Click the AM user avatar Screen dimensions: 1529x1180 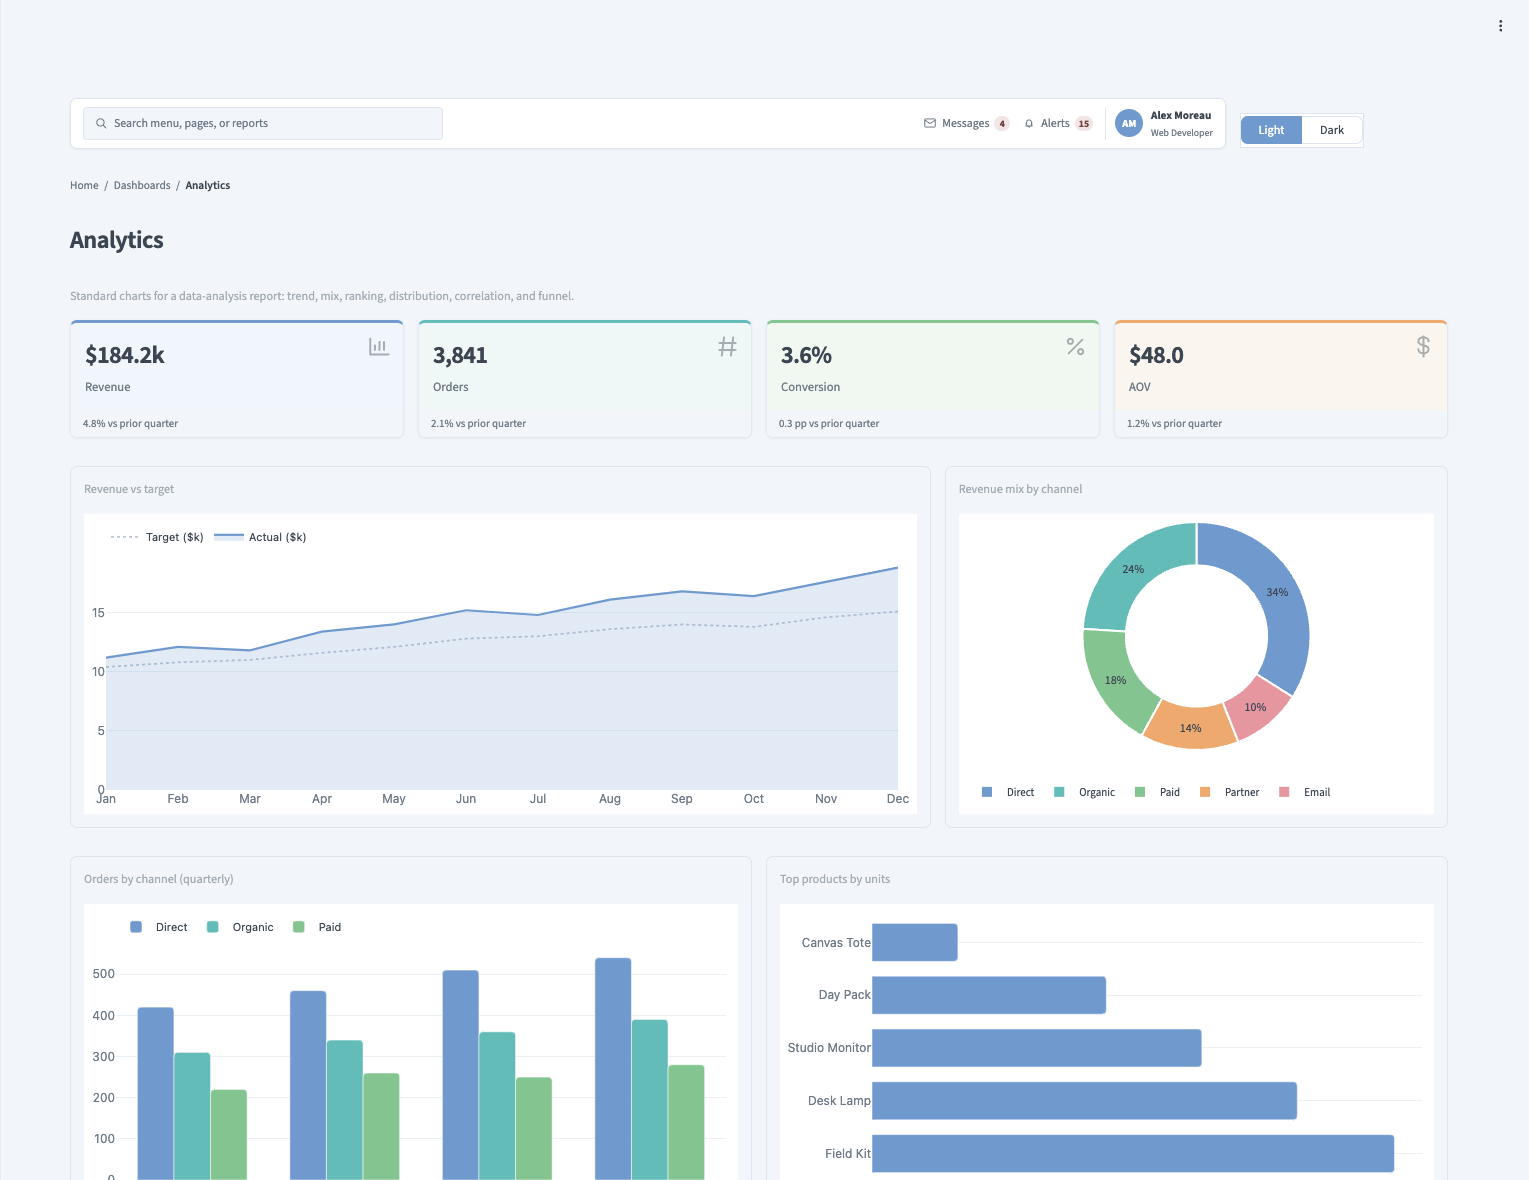point(1129,124)
